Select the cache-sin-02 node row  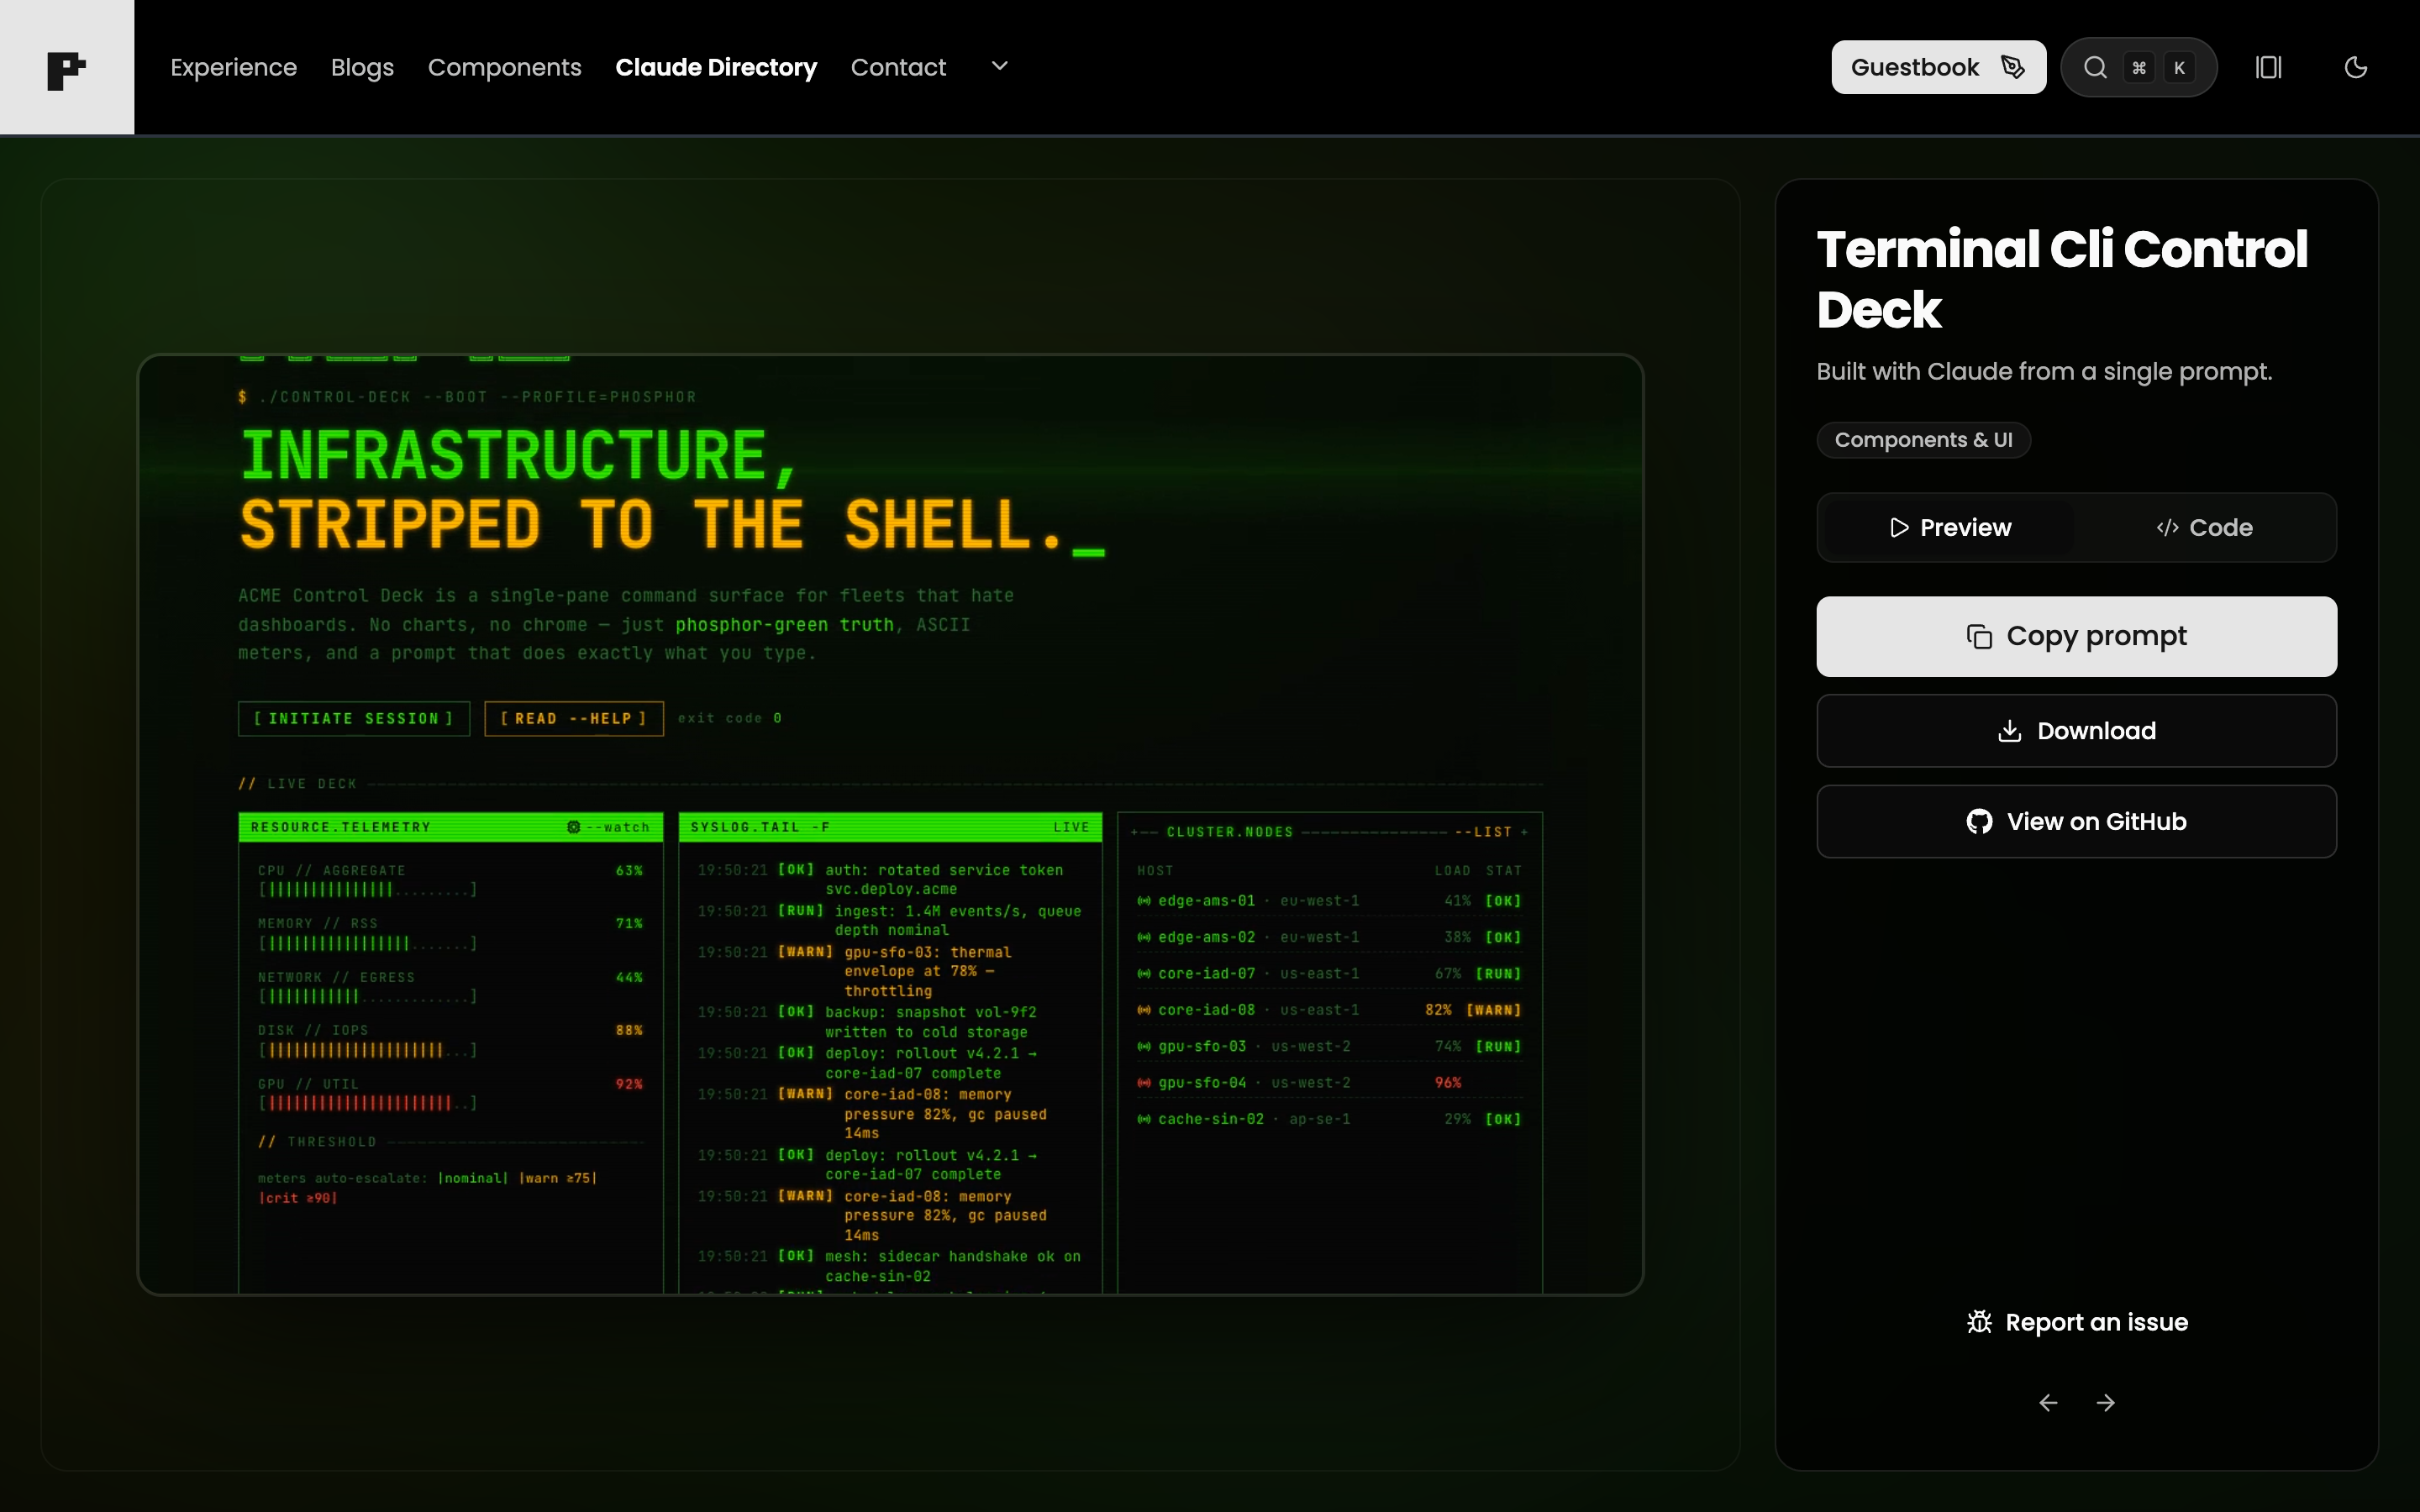click(1329, 1119)
